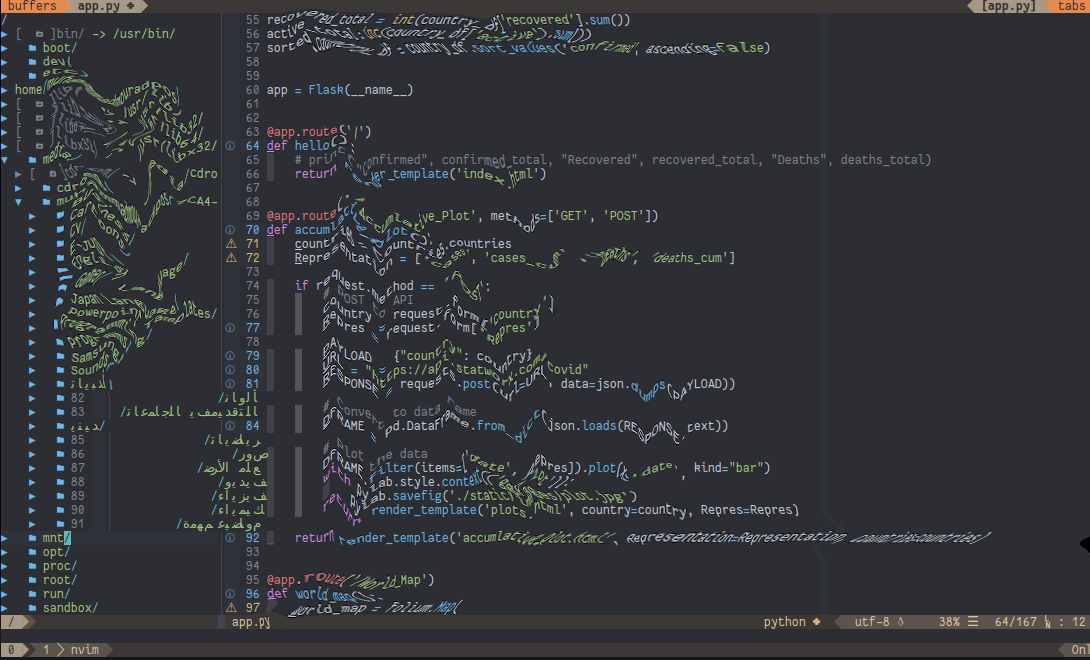Click 'deaths_cum' string on line 72
The height and width of the screenshot is (660, 1090).
point(690,257)
